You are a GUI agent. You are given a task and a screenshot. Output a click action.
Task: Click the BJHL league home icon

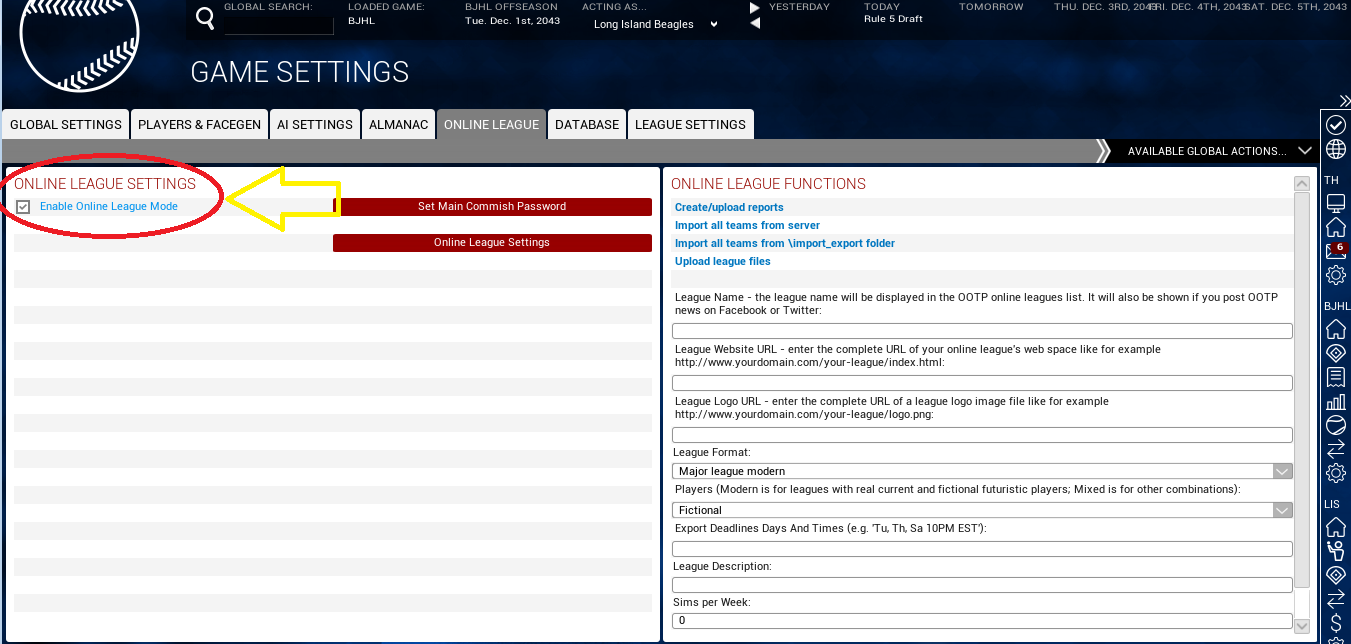pos(1335,329)
